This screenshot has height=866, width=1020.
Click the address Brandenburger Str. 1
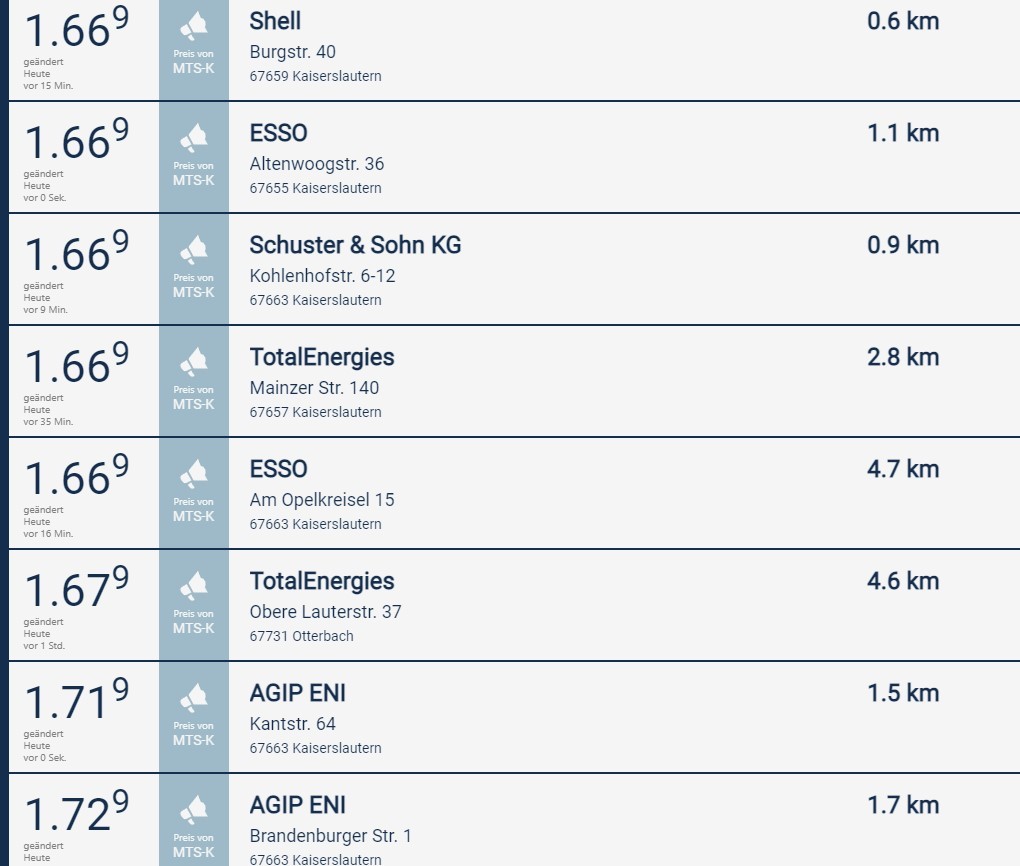coord(330,835)
